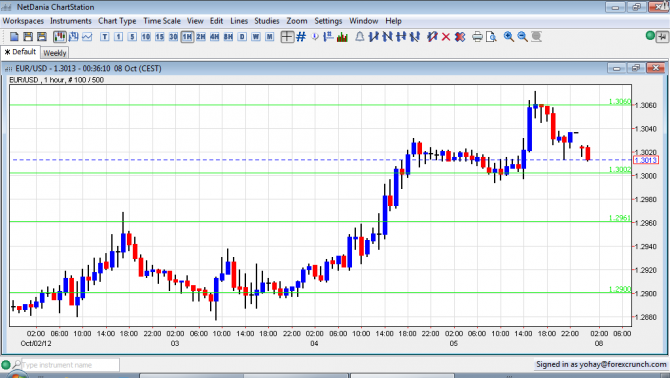
Task: Switch to the Default workspace tab
Action: point(20,52)
